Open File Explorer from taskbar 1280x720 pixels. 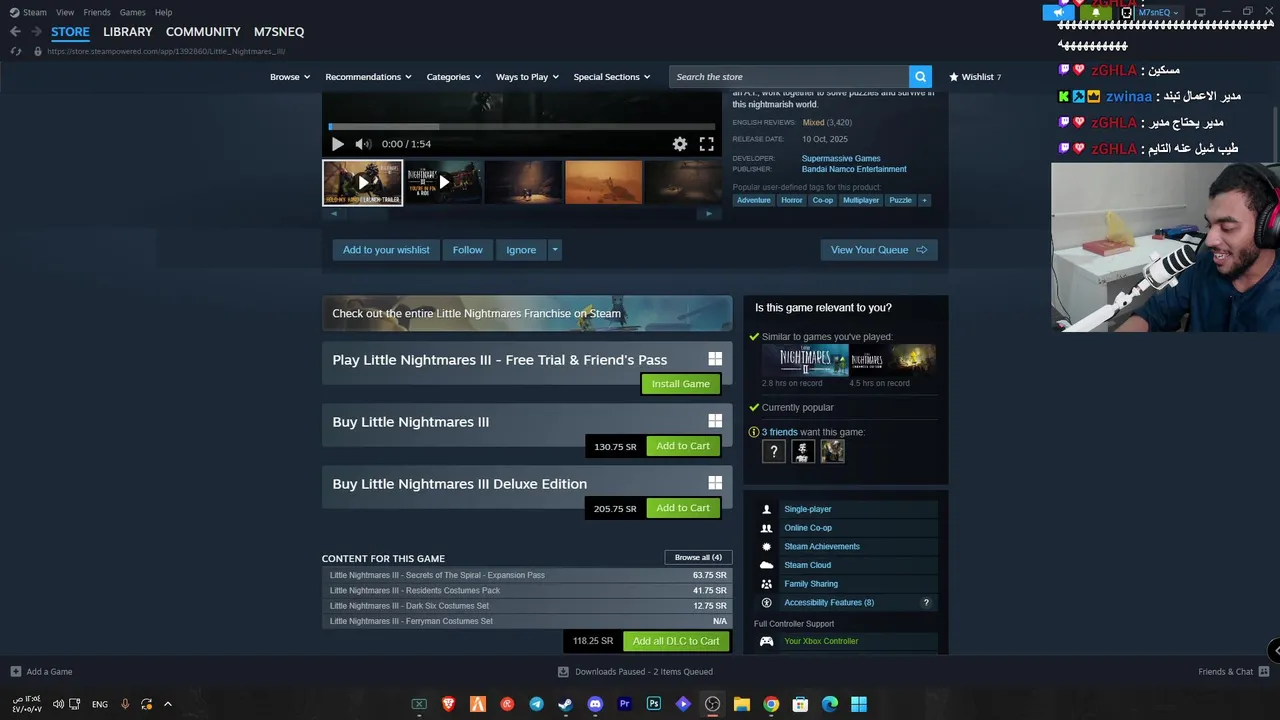(742, 704)
